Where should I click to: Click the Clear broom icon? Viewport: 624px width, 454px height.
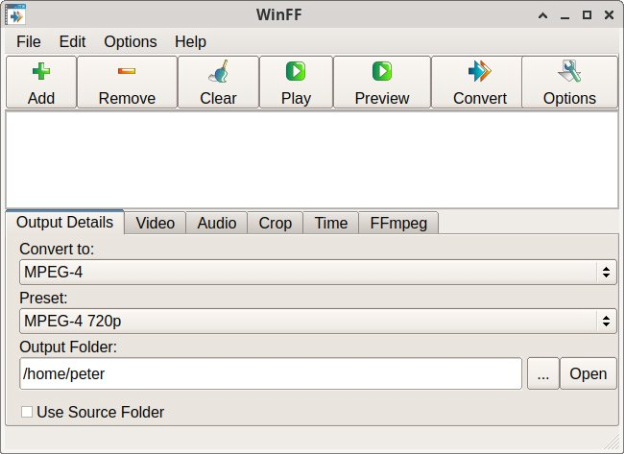(218, 72)
